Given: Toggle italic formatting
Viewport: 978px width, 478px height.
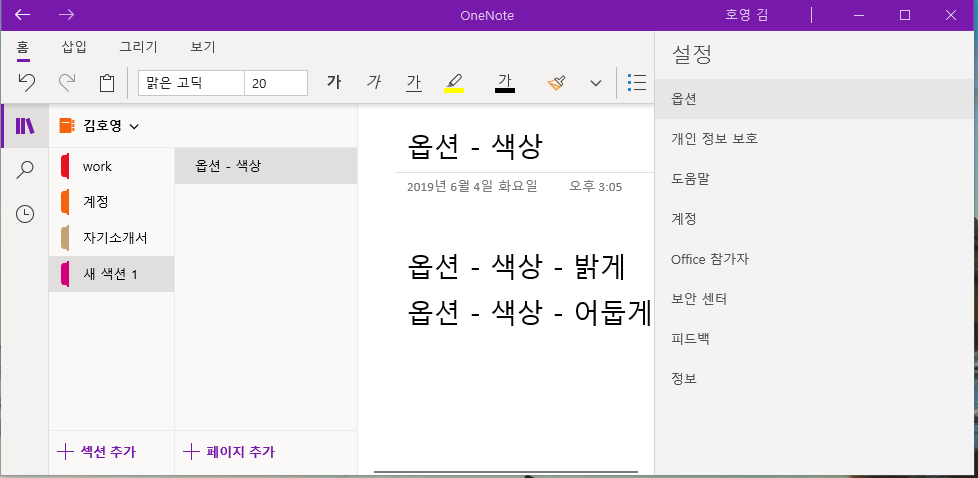Looking at the screenshot, I should click(x=374, y=82).
